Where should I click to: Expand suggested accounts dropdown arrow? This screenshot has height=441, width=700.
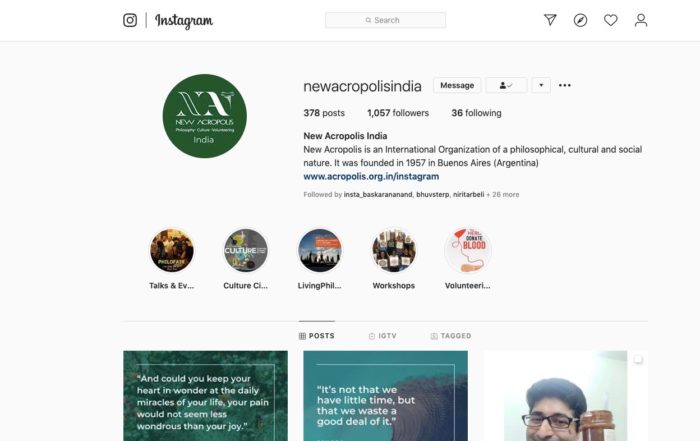point(541,85)
